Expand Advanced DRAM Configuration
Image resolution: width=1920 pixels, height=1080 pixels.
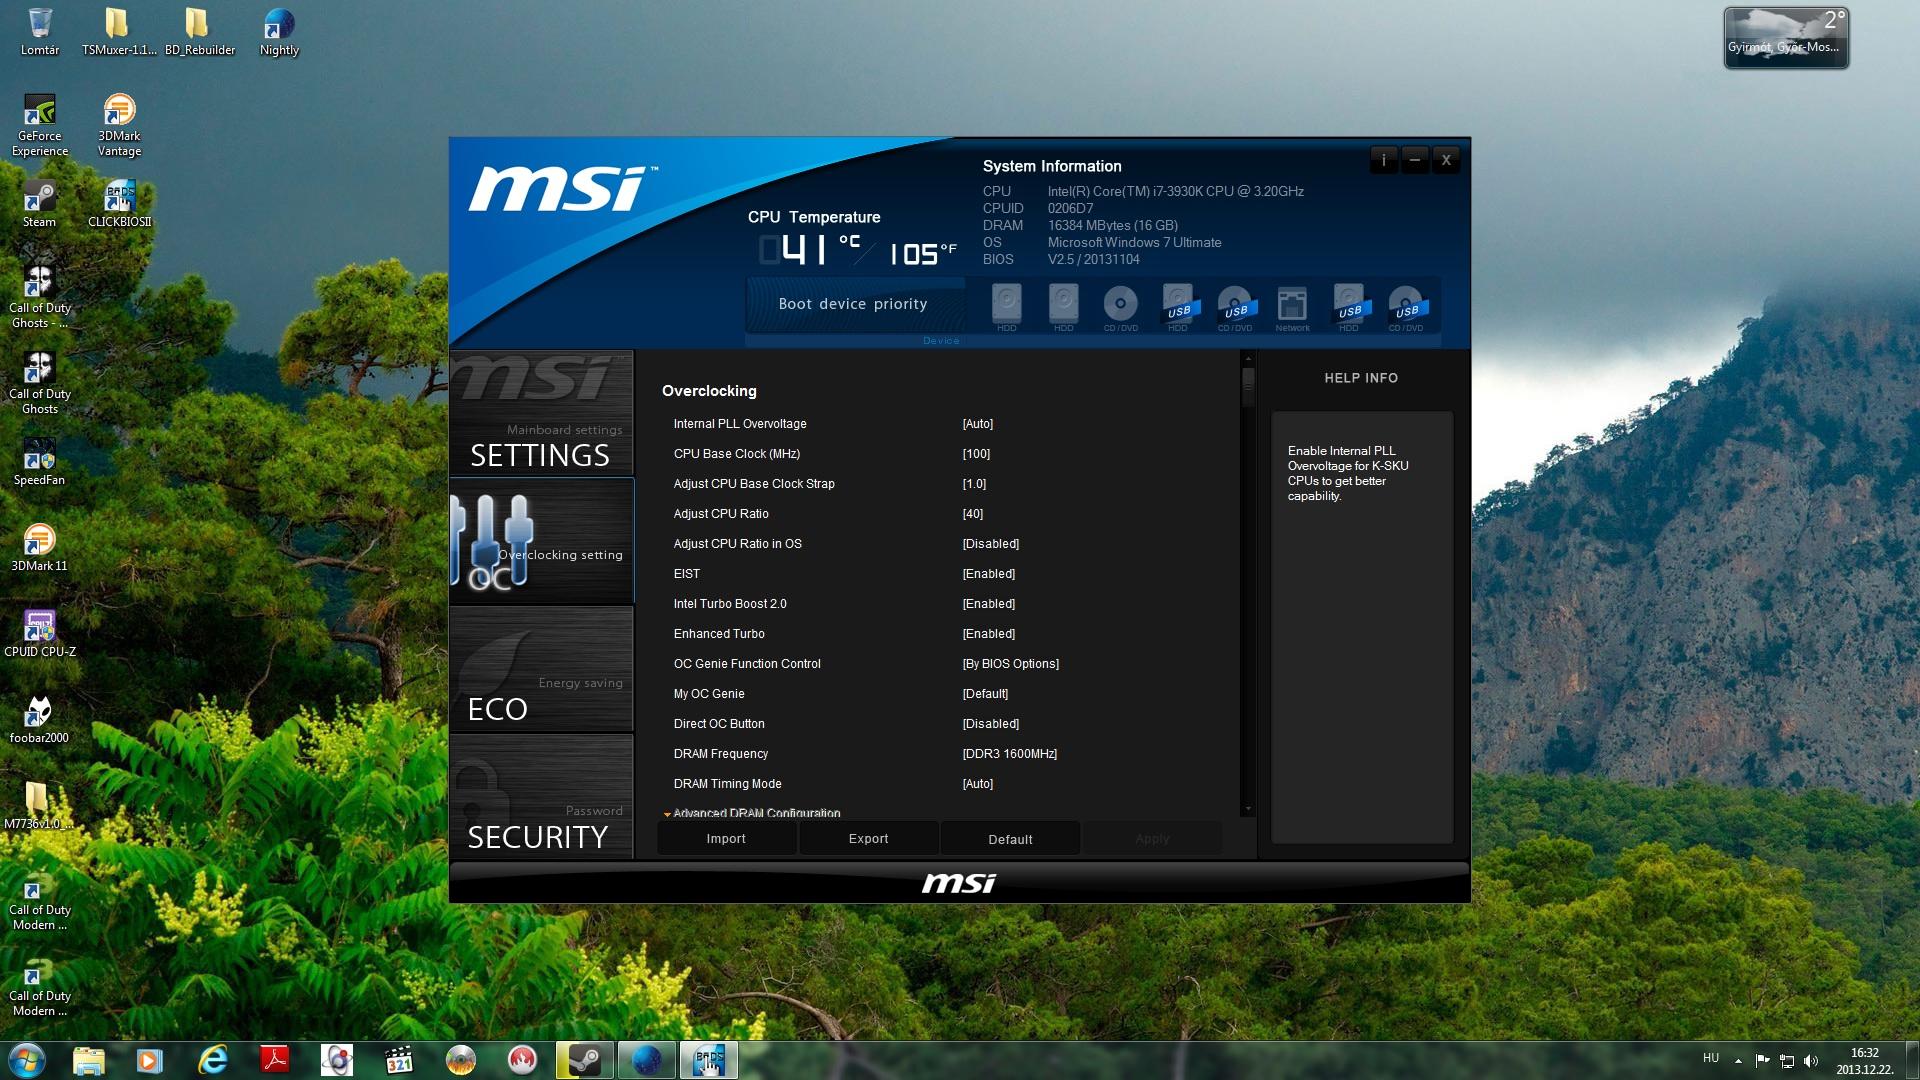756,813
